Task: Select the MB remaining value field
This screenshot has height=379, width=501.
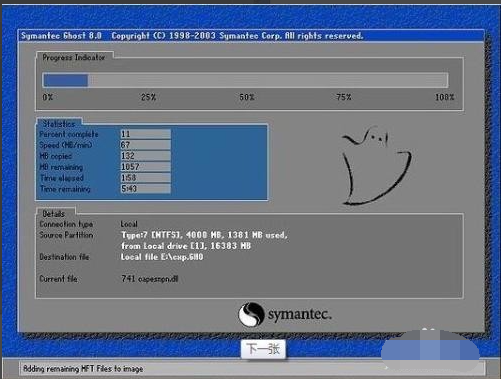Action: pos(145,167)
